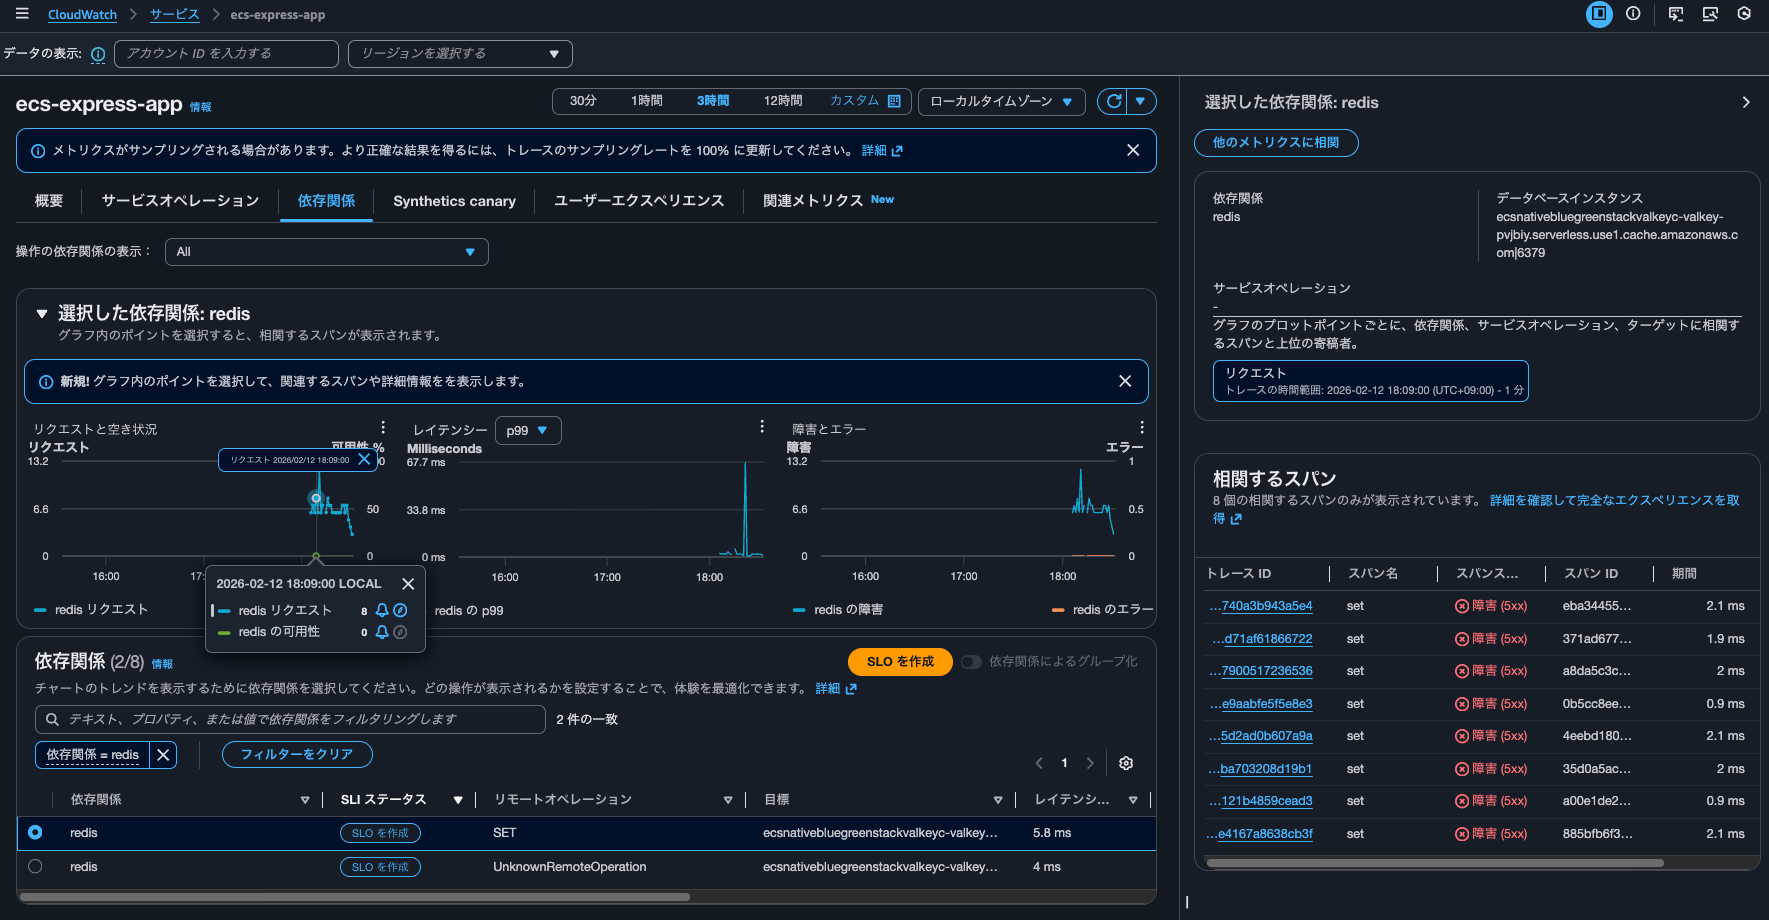This screenshot has height=920, width=1769.
Task: Select the radio button for the SET operation row
Action: 35,832
